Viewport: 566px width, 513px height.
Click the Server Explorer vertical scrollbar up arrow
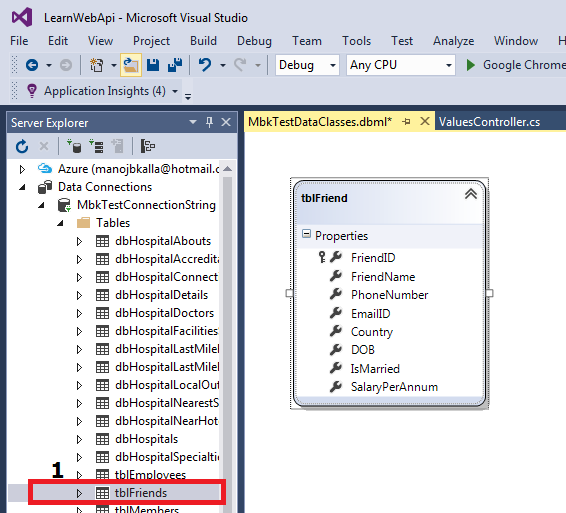[227, 169]
